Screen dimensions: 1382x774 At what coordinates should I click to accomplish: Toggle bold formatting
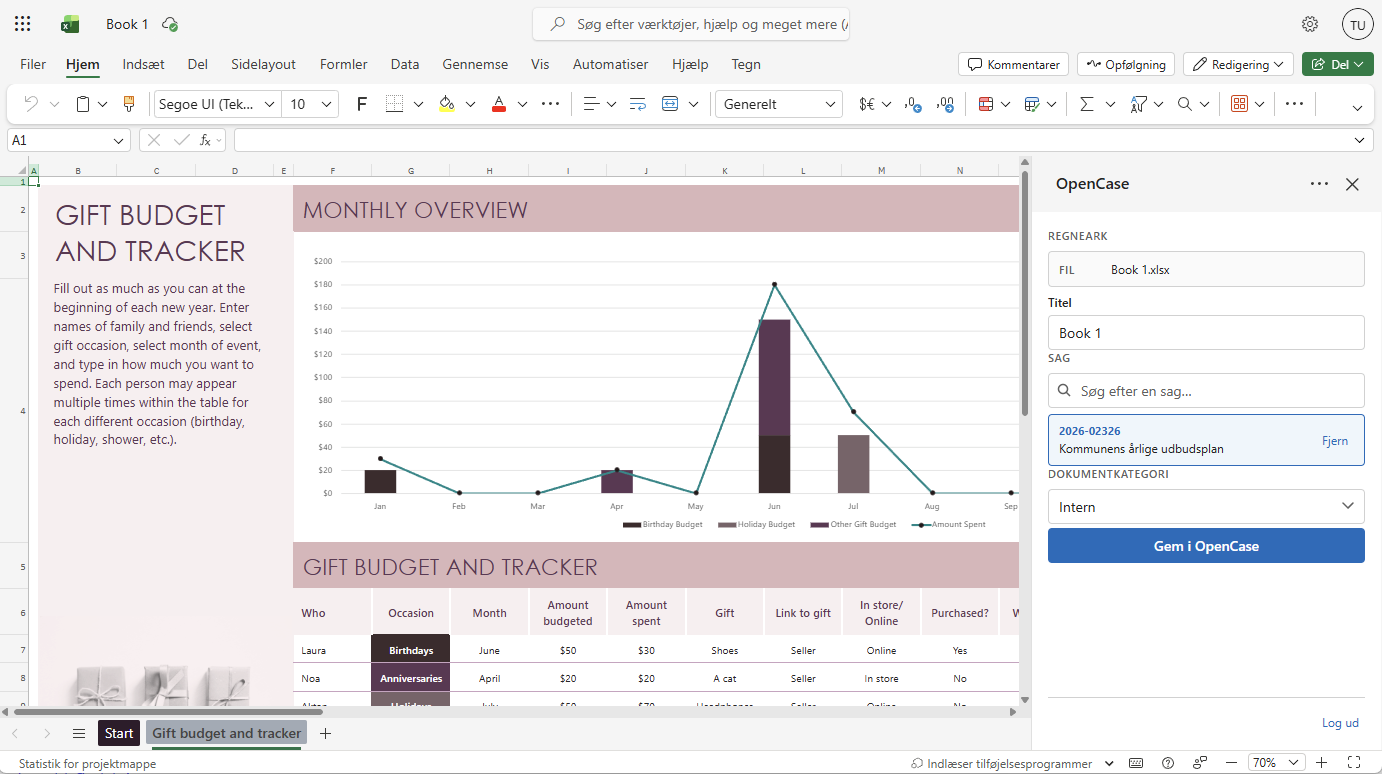coord(362,104)
